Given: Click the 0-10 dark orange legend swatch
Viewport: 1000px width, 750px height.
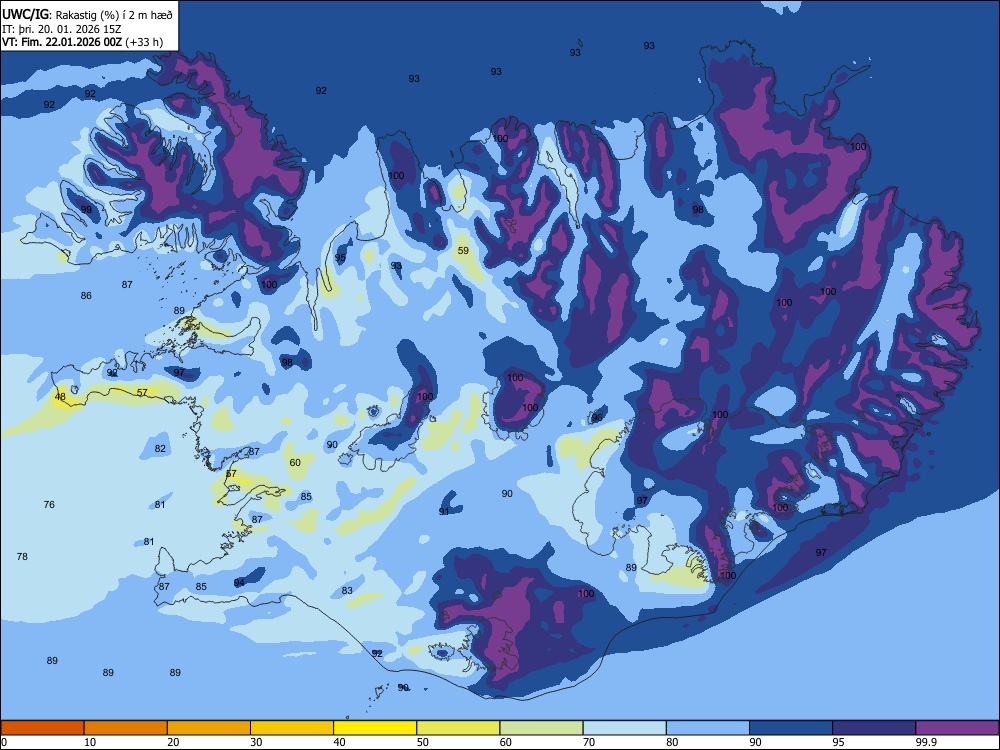Looking at the screenshot, I should click(x=42, y=728).
